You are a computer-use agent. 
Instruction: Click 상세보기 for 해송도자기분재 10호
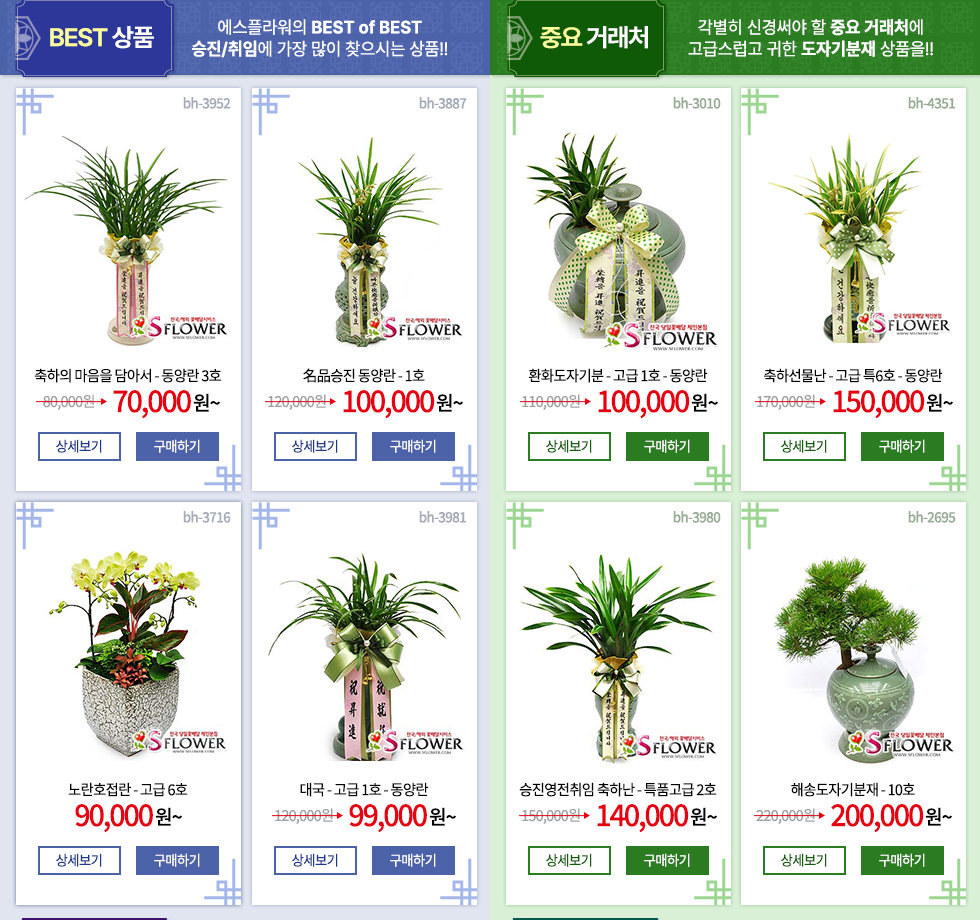(x=804, y=860)
